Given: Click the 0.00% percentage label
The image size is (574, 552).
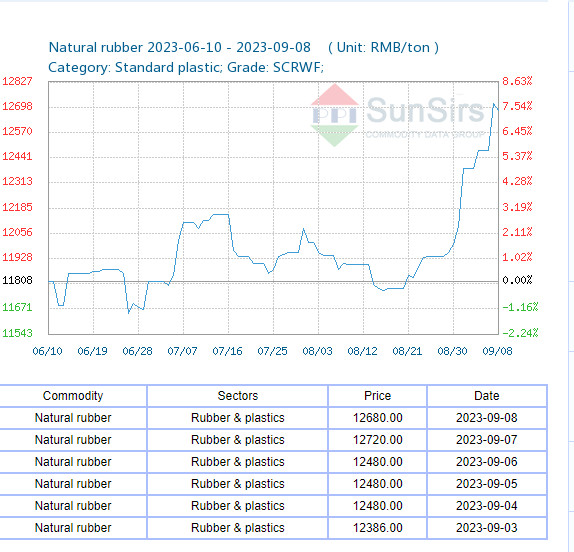Looking at the screenshot, I should (517, 280).
